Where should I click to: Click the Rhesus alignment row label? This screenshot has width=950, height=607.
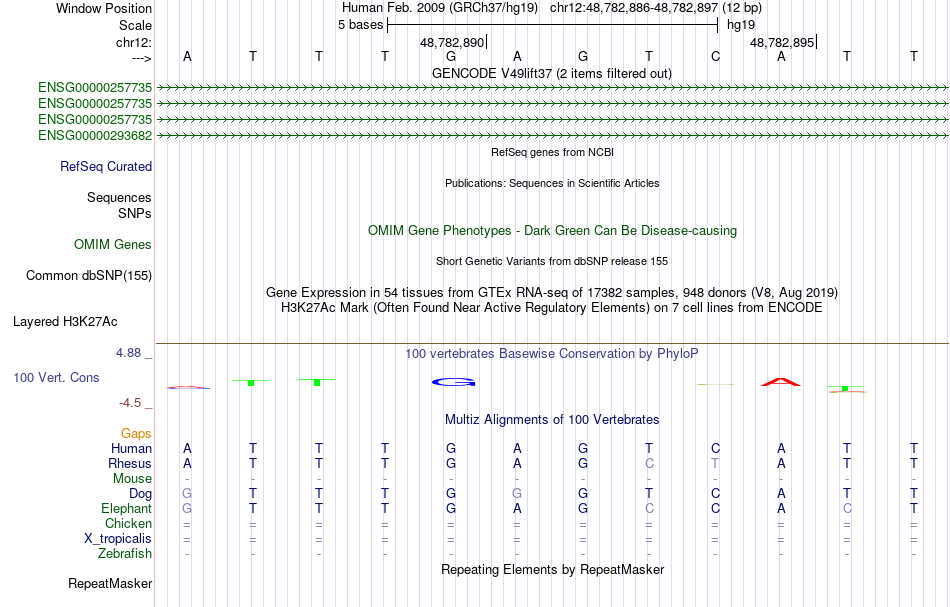point(130,463)
